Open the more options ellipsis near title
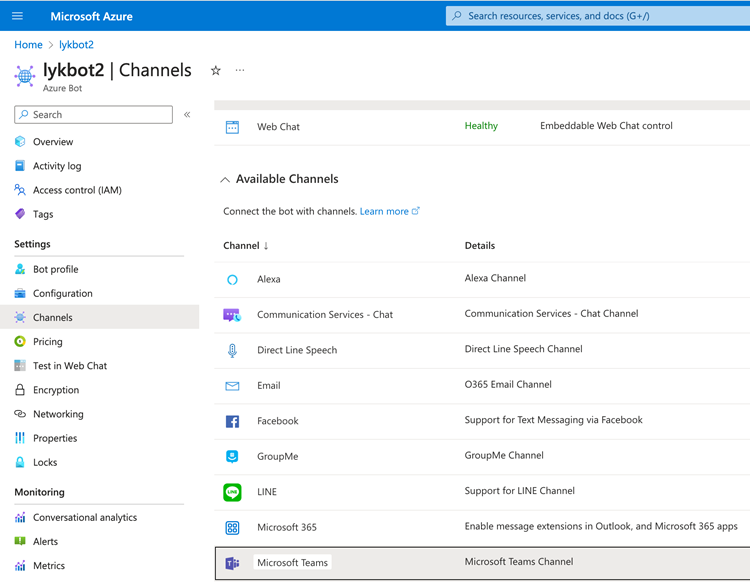The height and width of the screenshot is (583, 750). (x=240, y=71)
